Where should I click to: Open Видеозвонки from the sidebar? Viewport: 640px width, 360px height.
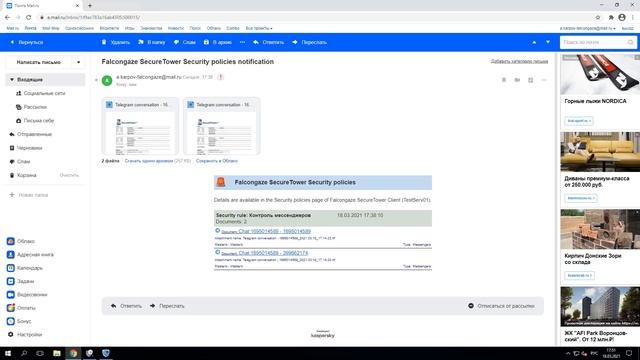pyautogui.click(x=27, y=295)
